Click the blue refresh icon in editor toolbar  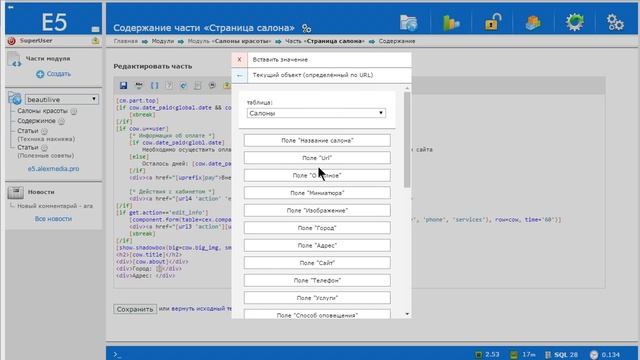point(183,85)
